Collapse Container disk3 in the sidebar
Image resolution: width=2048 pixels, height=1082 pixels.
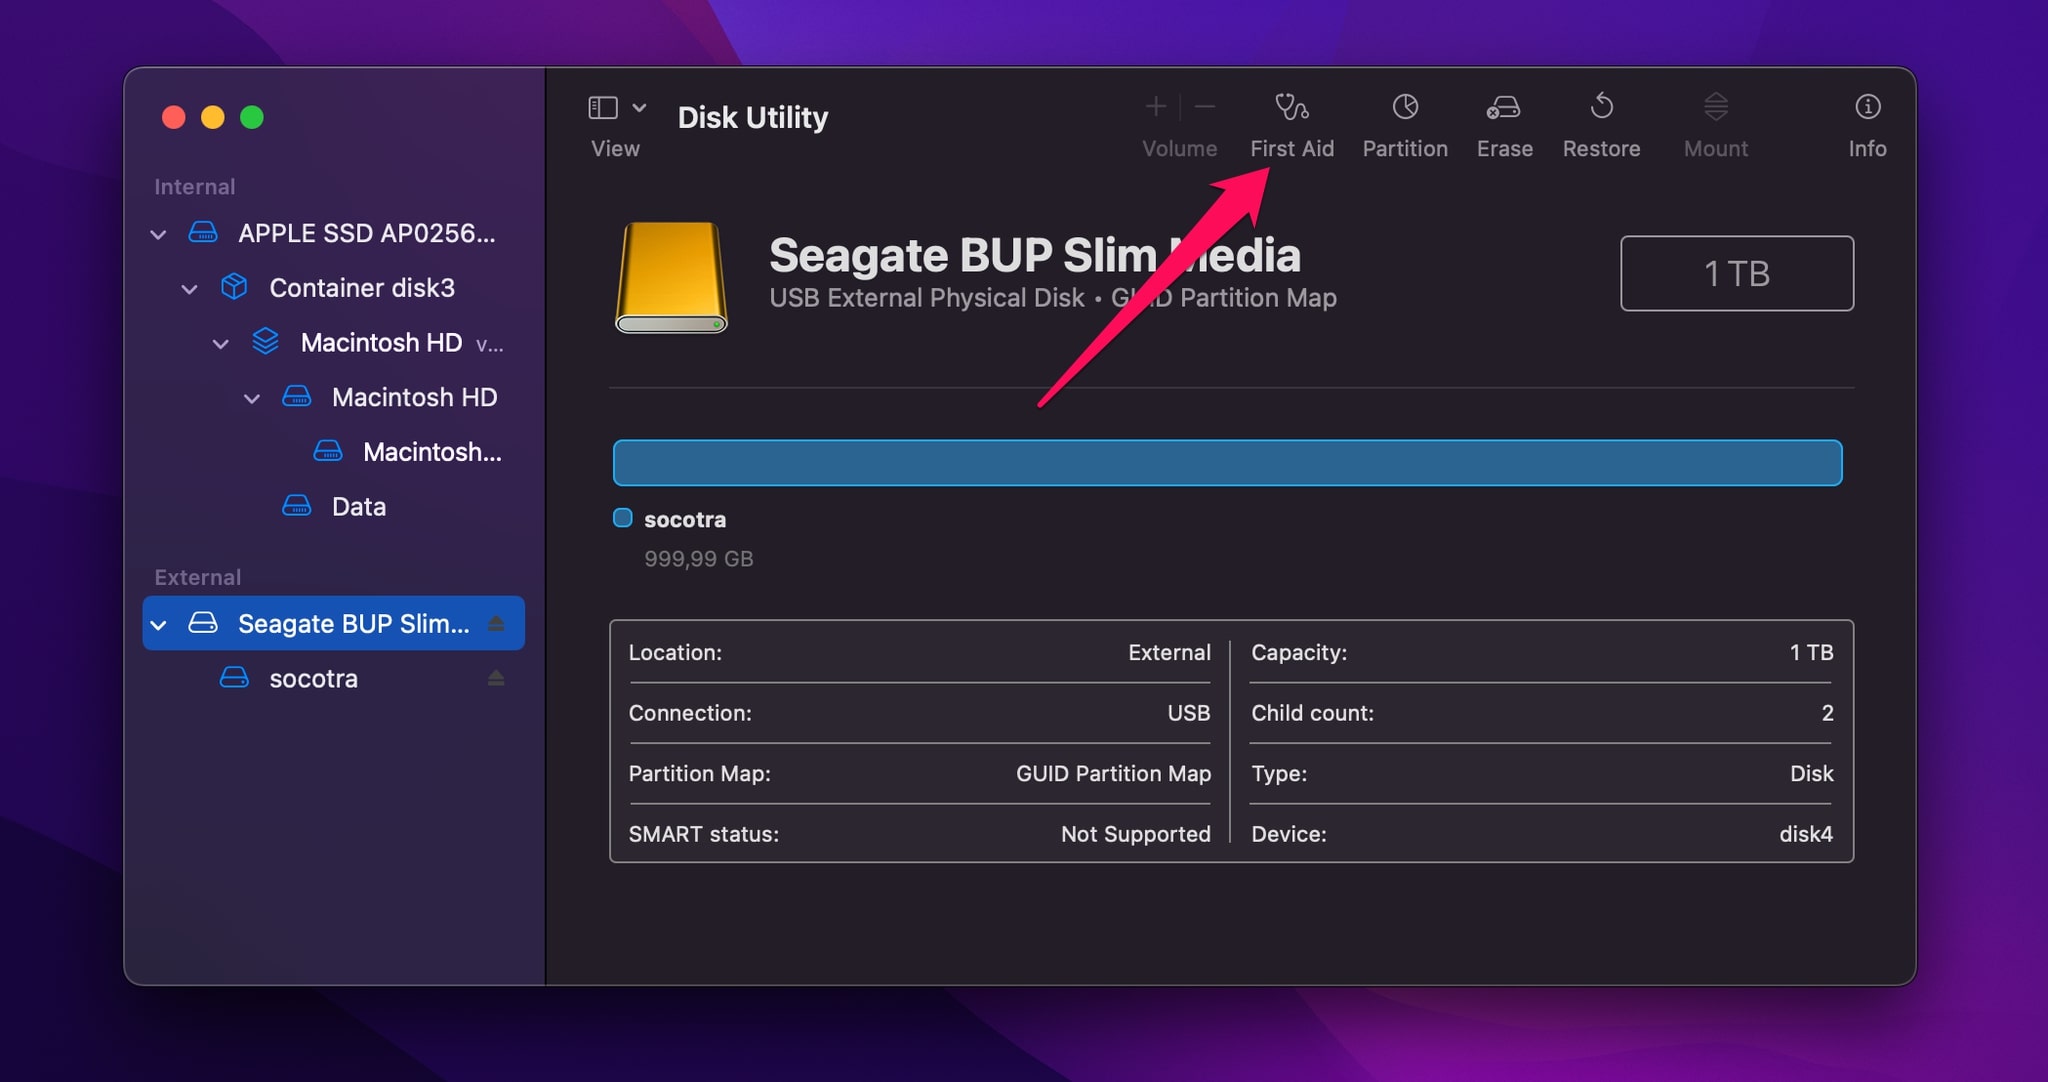(190, 288)
